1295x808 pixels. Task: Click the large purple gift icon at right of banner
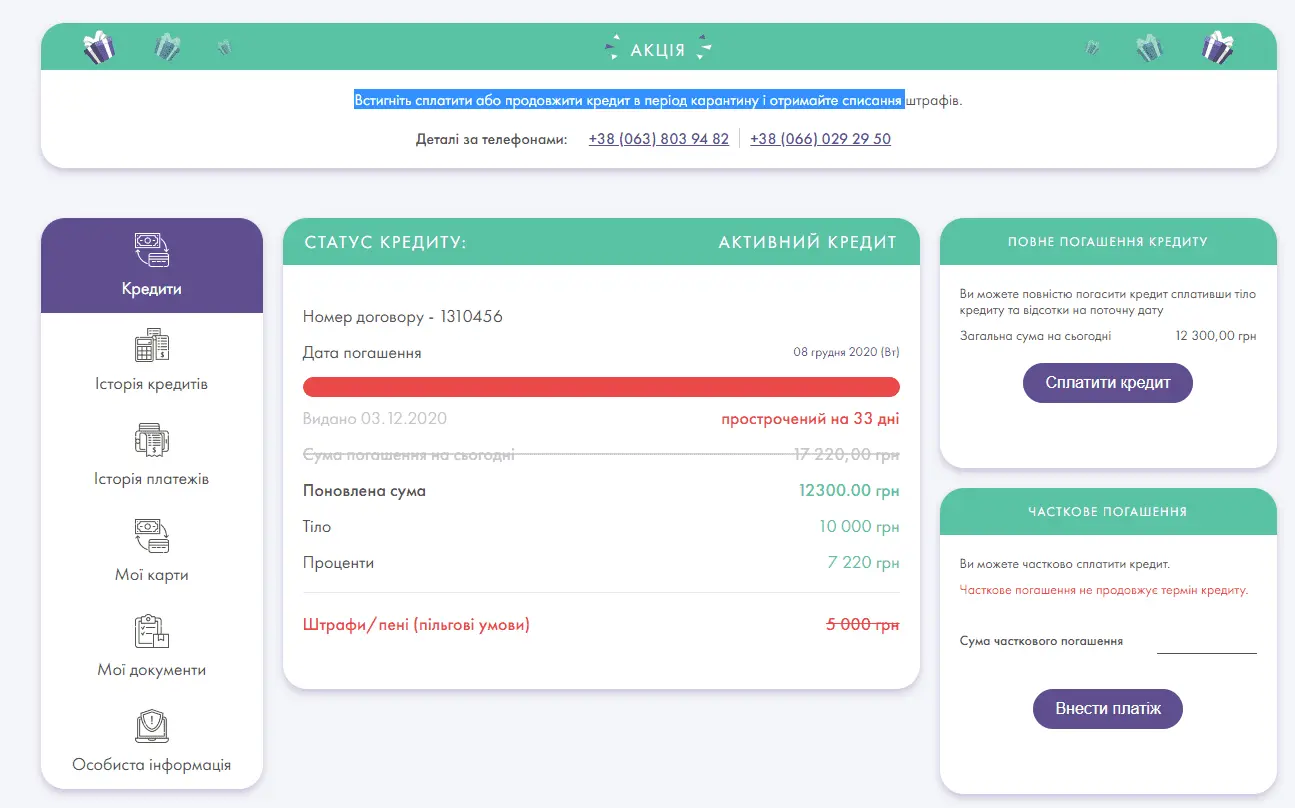[1217, 47]
